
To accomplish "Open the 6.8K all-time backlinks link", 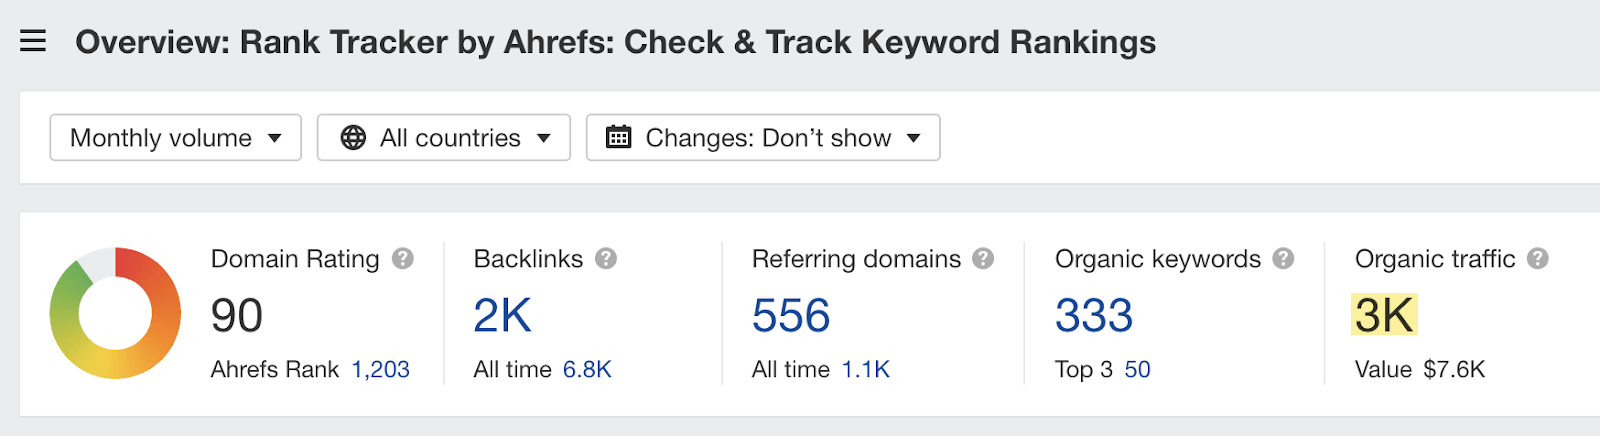I will 587,370.
